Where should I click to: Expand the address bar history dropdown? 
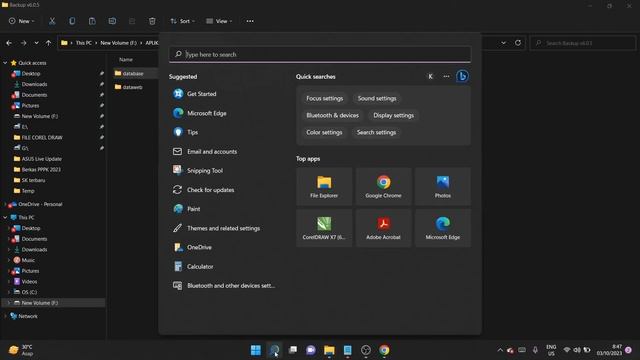(503, 43)
